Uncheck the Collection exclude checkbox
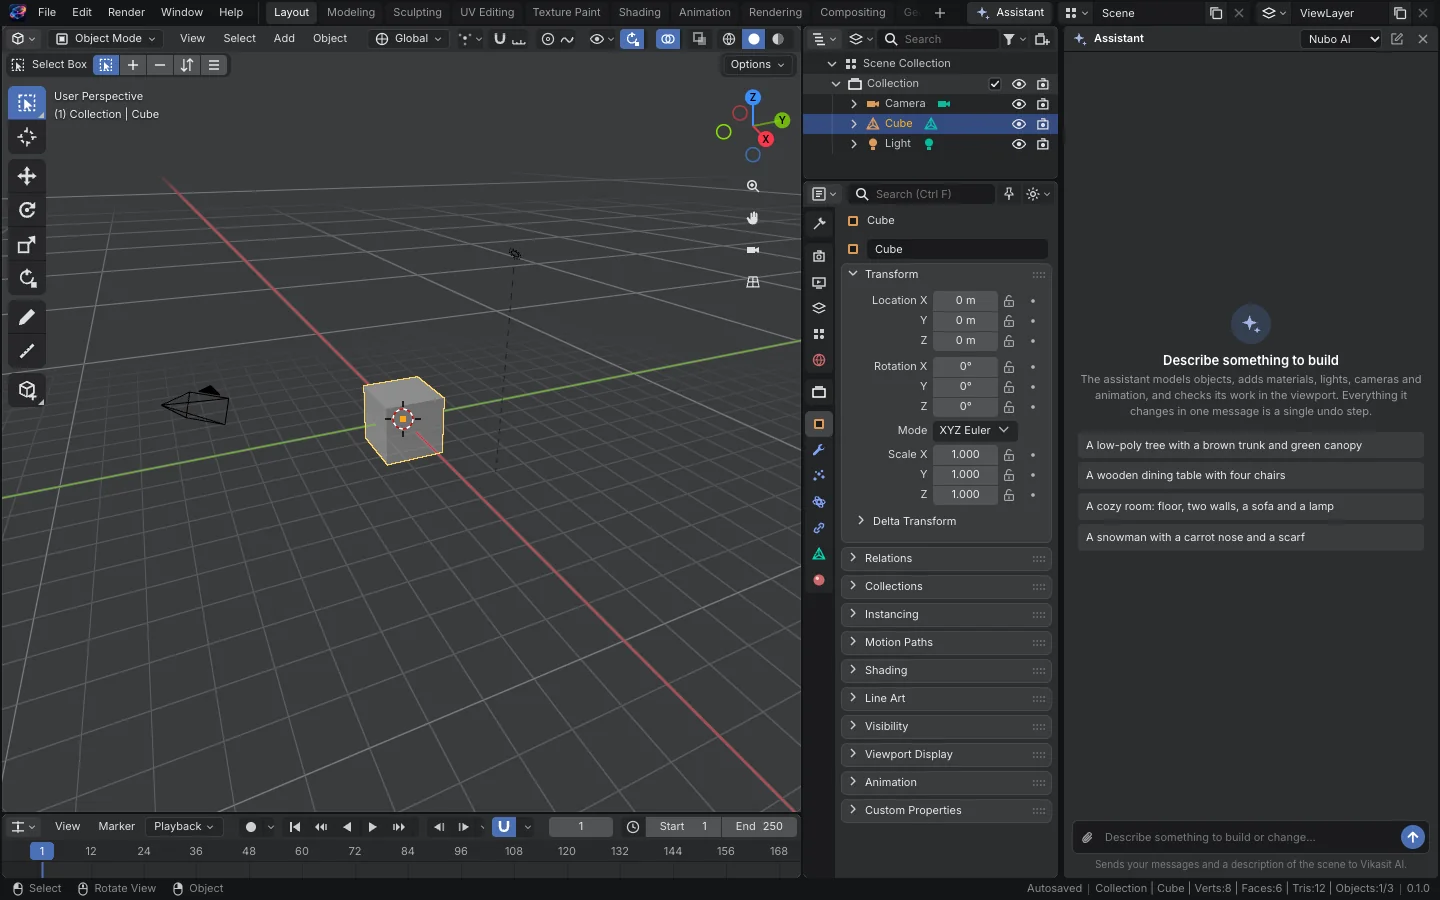This screenshot has width=1440, height=900. point(995,84)
